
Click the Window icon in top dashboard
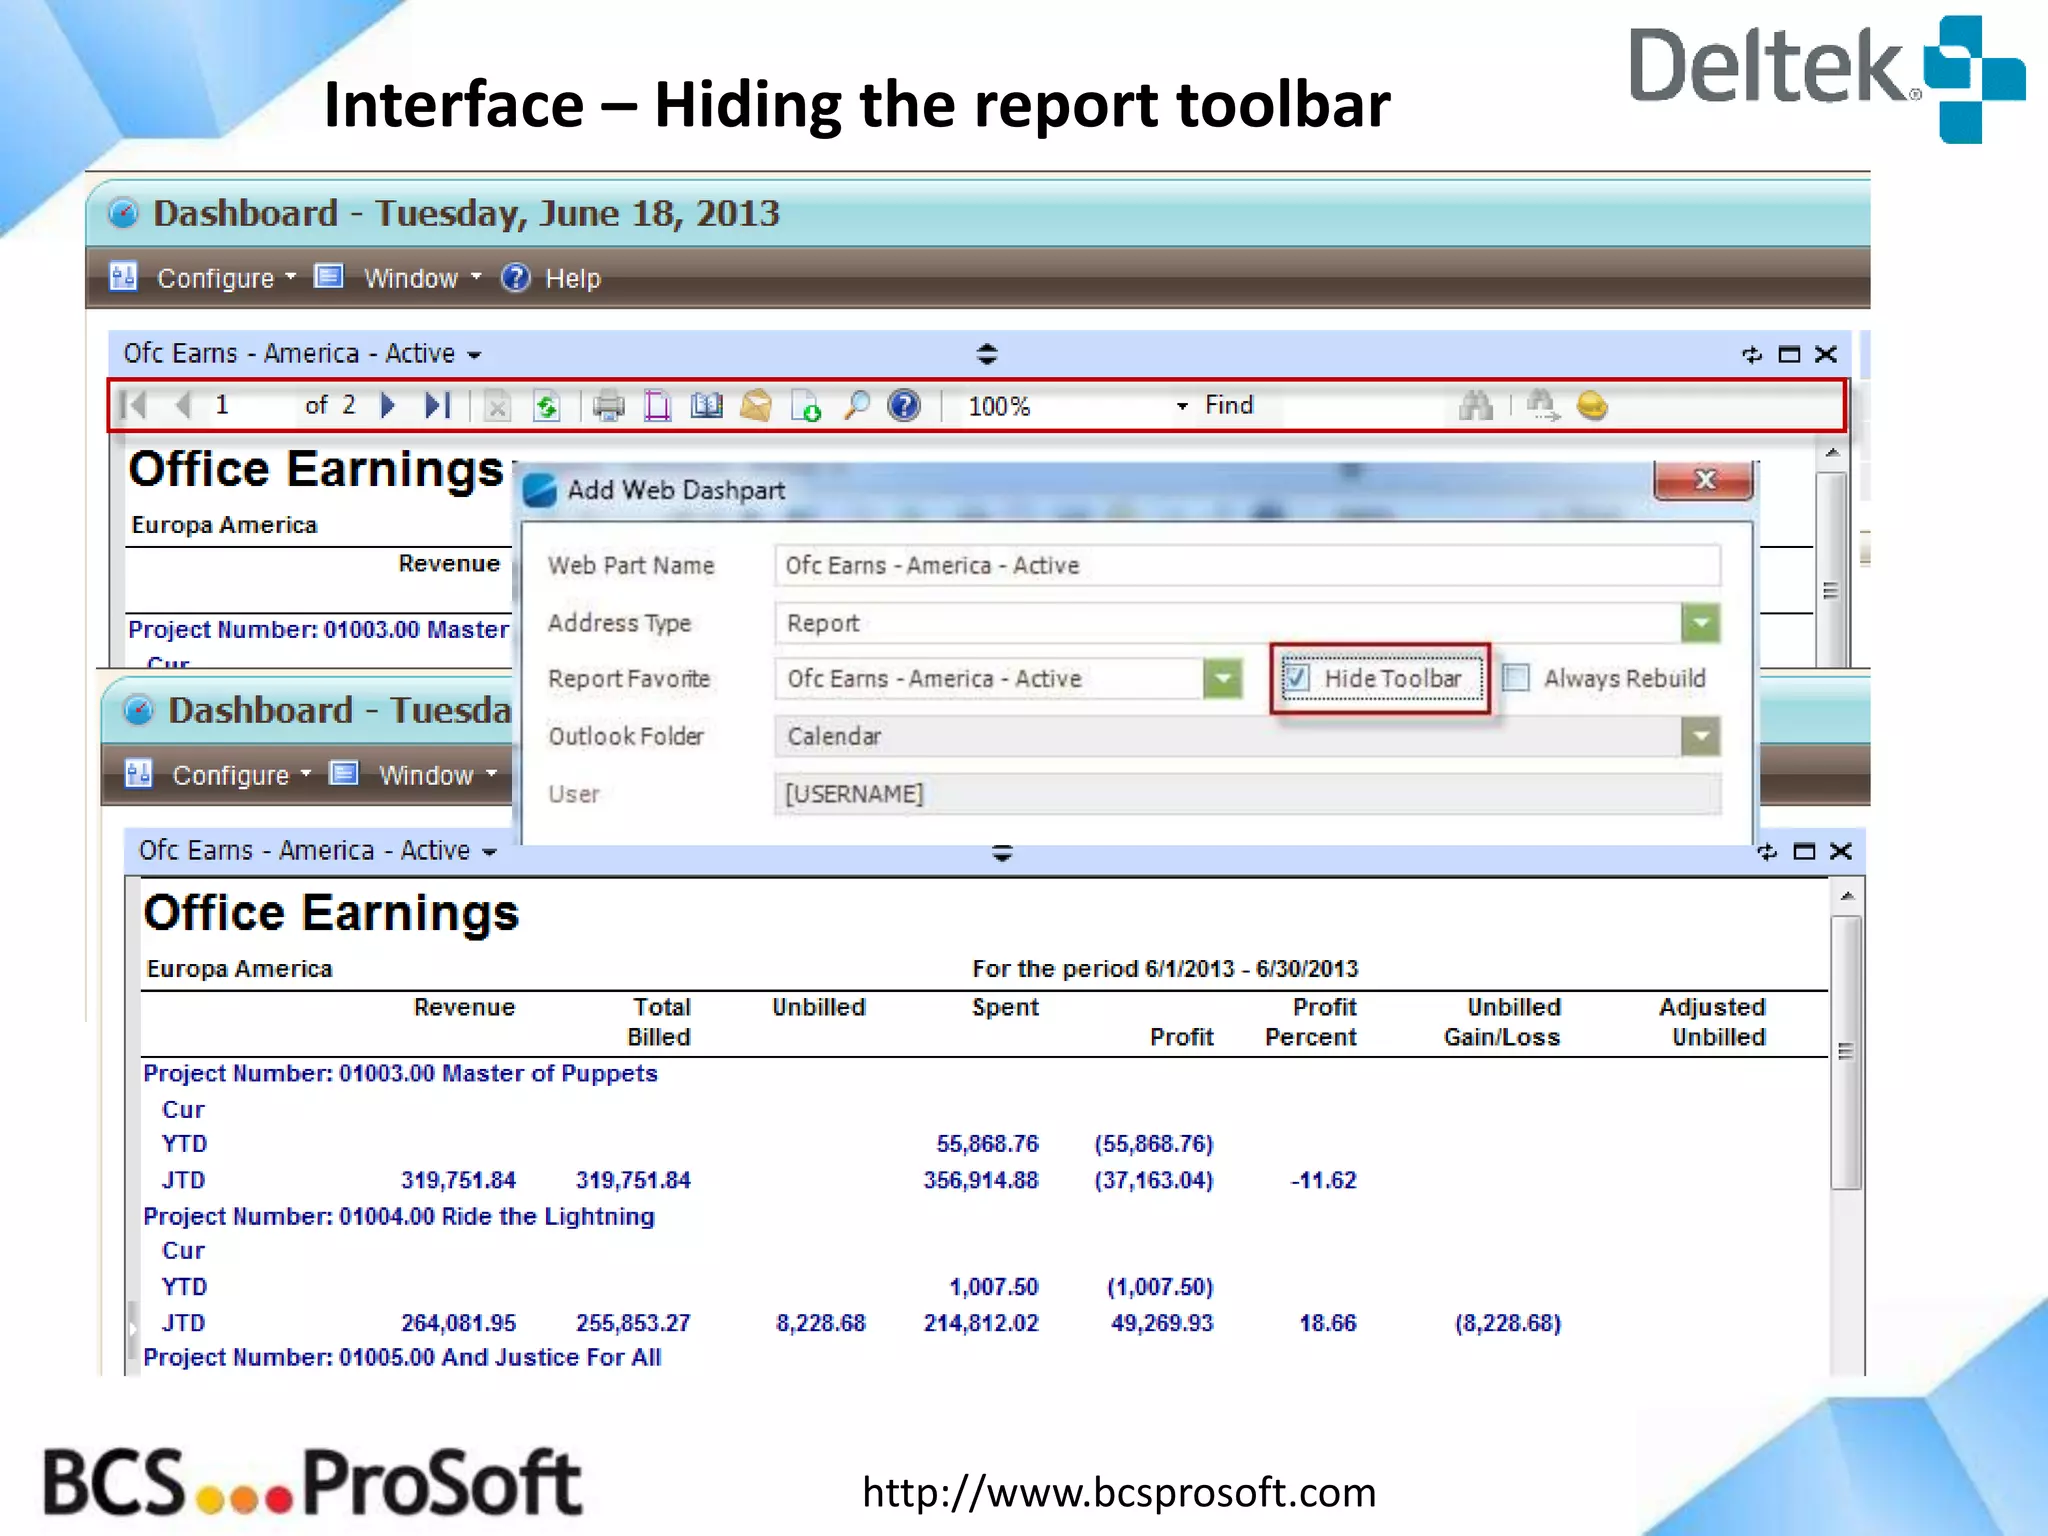point(329,276)
